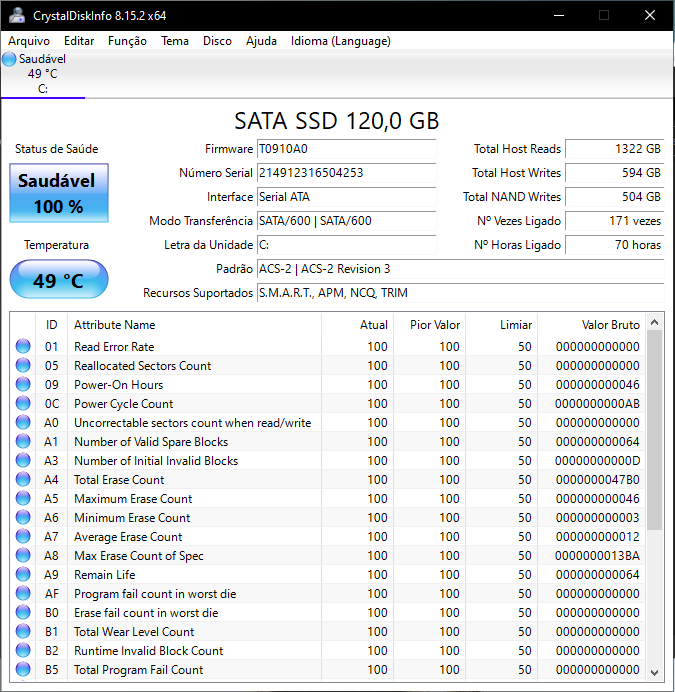Click status orb for Number of Valid Spare Blocks
The image size is (675, 692).
(x=23, y=441)
